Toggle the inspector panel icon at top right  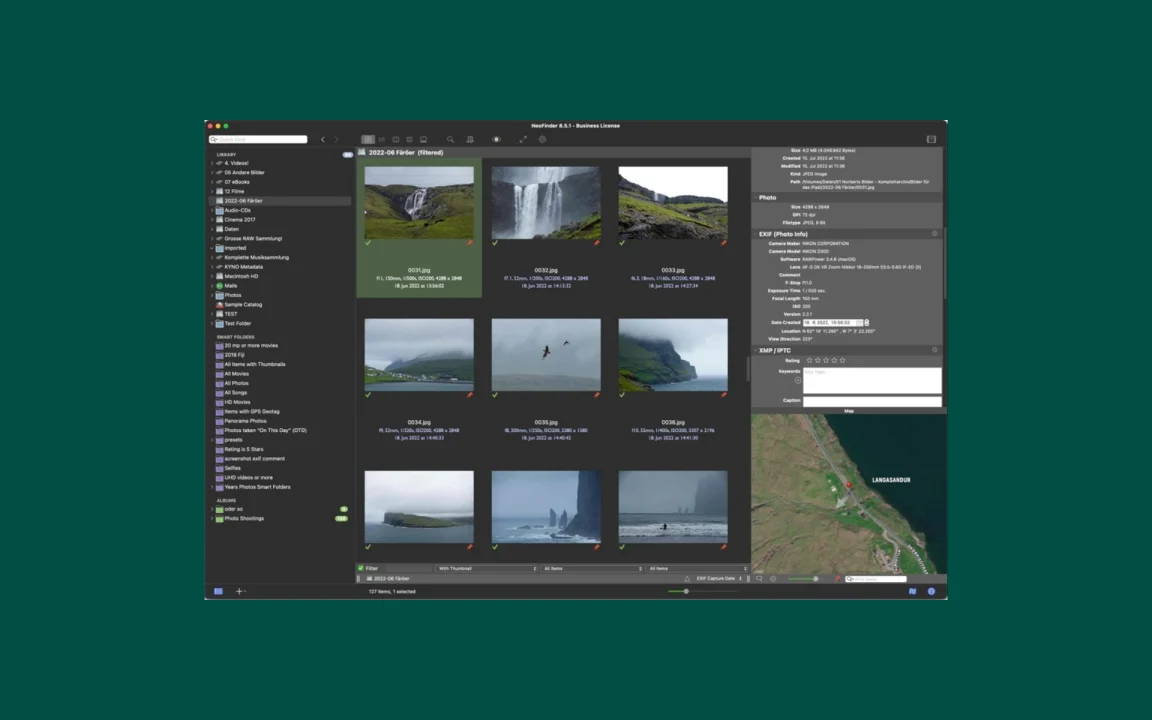932,140
